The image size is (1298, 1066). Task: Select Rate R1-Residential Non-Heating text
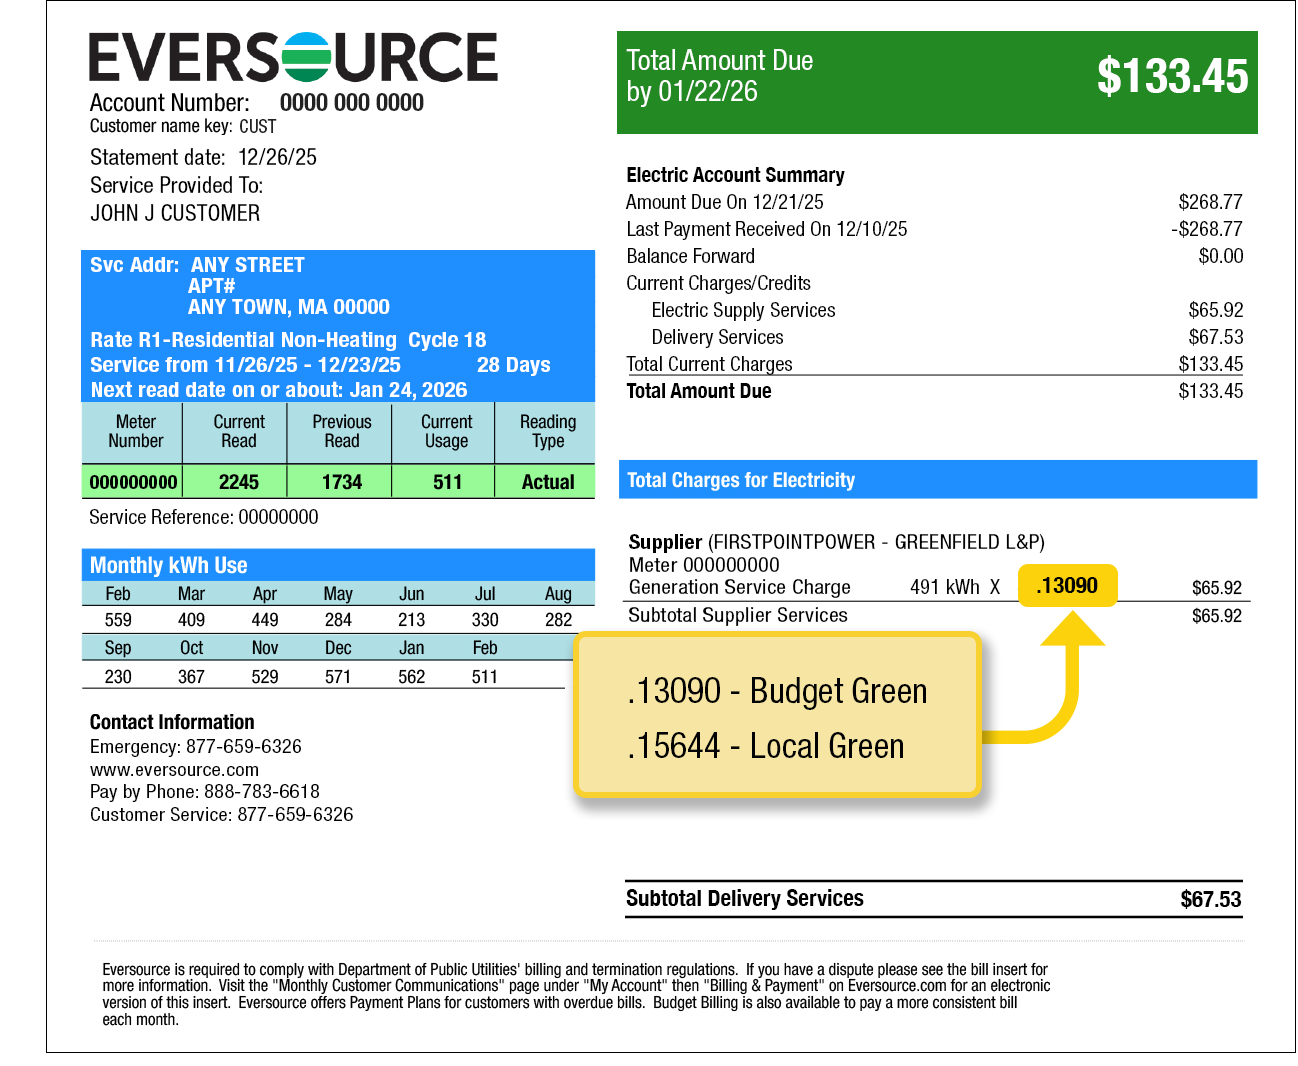point(240,340)
